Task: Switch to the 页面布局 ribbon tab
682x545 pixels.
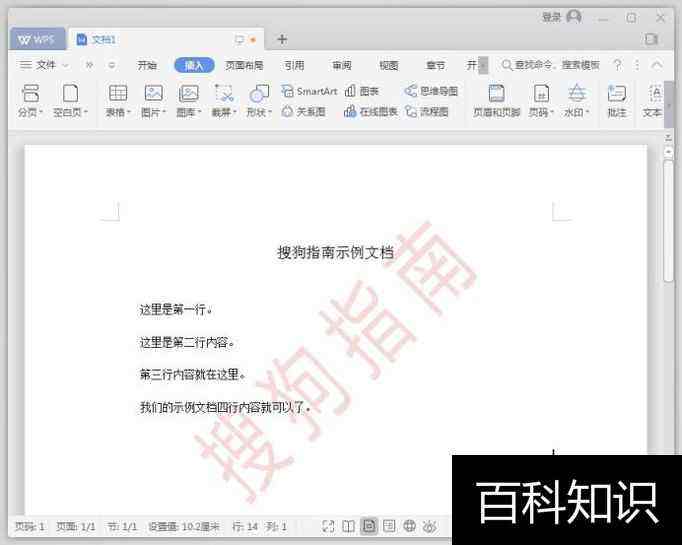Action: point(244,65)
